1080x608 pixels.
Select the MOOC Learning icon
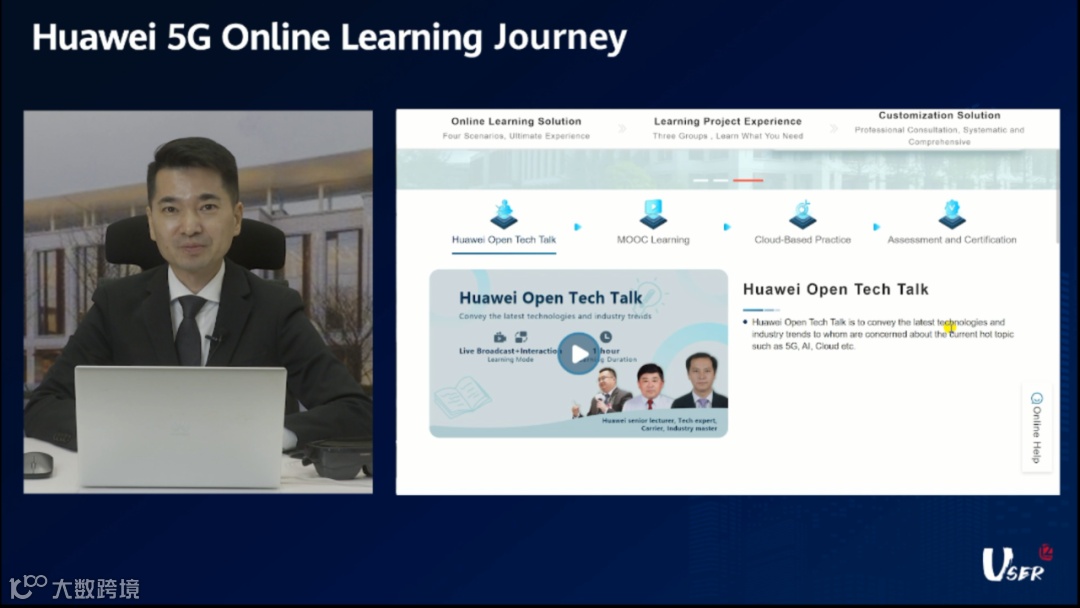(x=653, y=214)
